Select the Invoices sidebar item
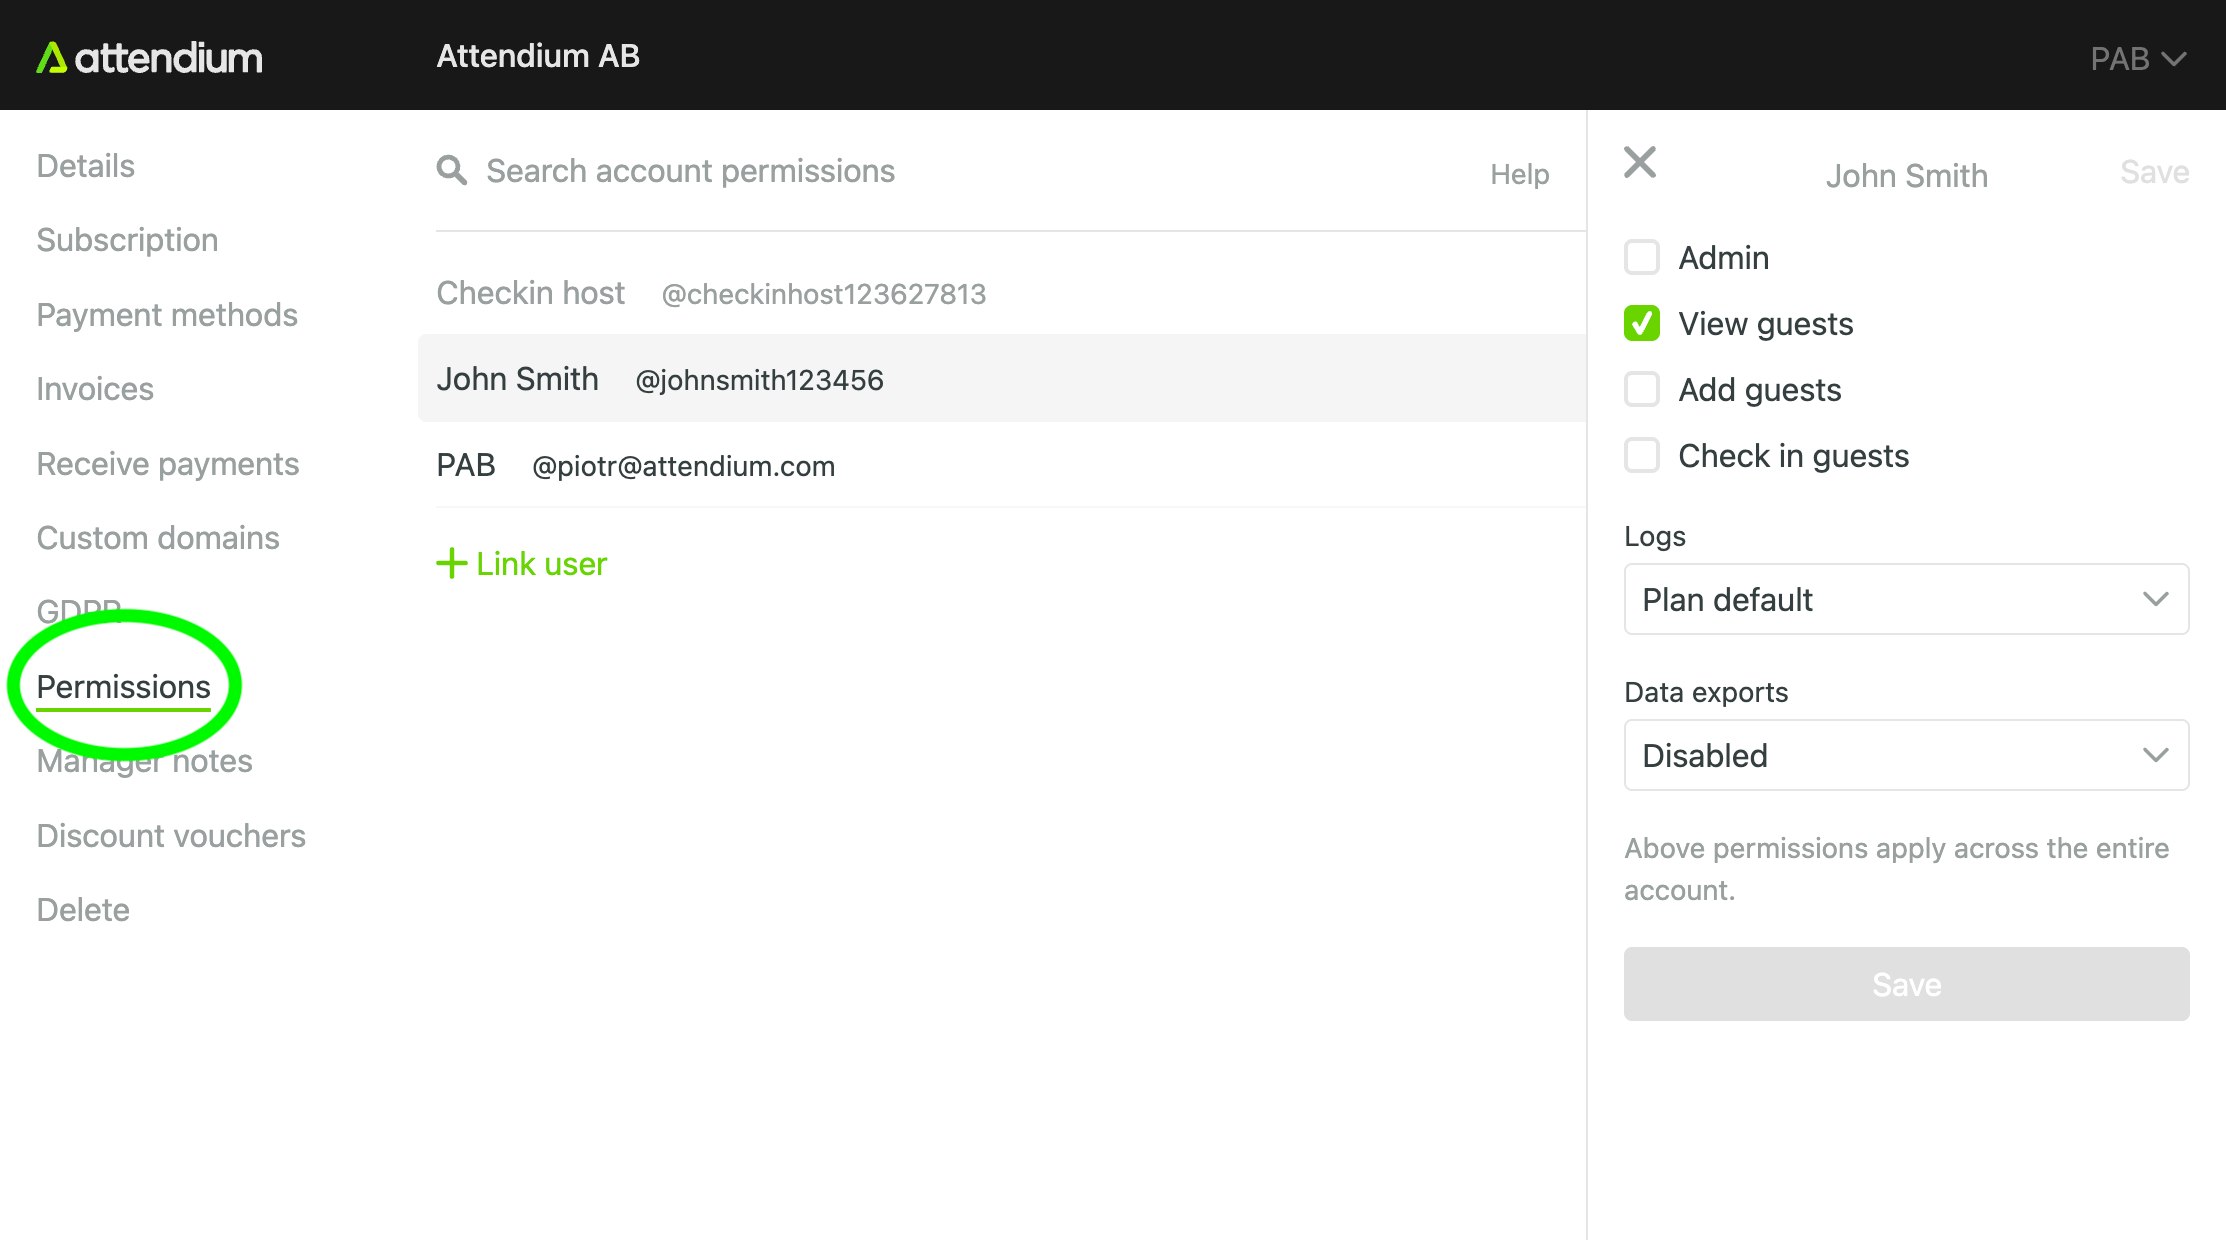This screenshot has width=2226, height=1240. pyautogui.click(x=95, y=389)
